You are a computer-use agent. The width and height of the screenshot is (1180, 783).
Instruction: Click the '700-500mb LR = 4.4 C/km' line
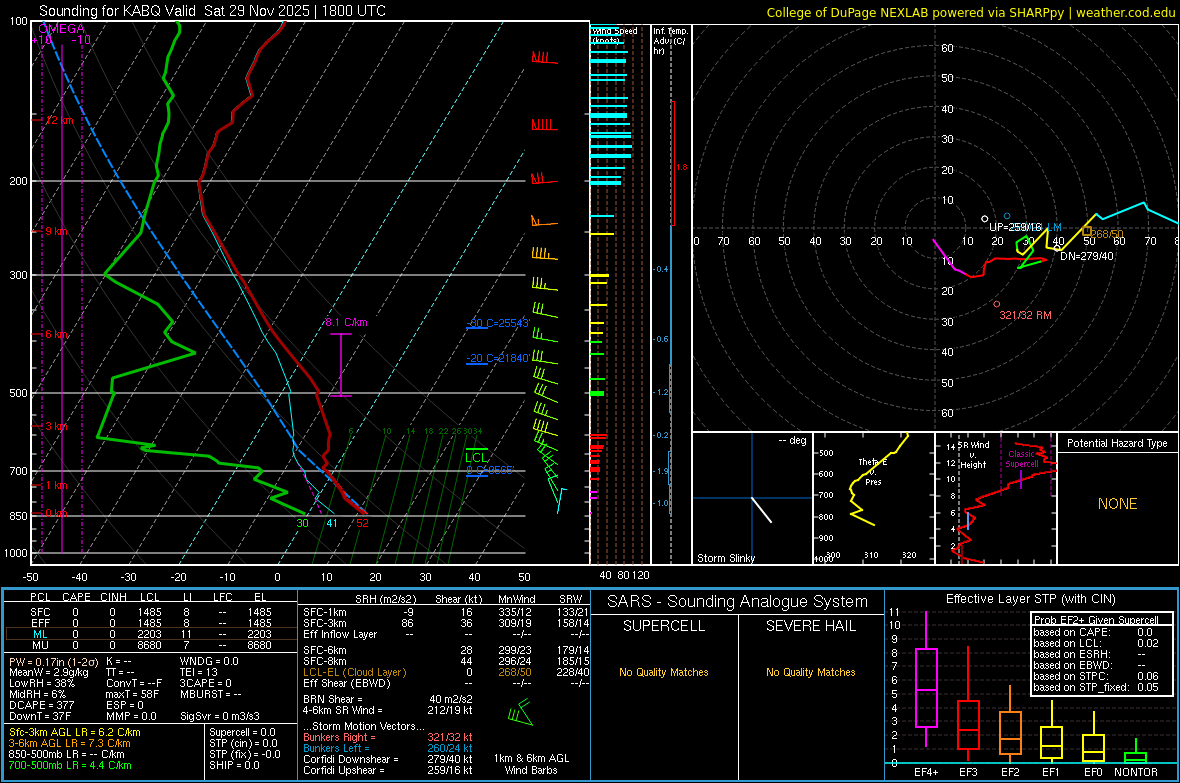pyautogui.click(x=70, y=765)
